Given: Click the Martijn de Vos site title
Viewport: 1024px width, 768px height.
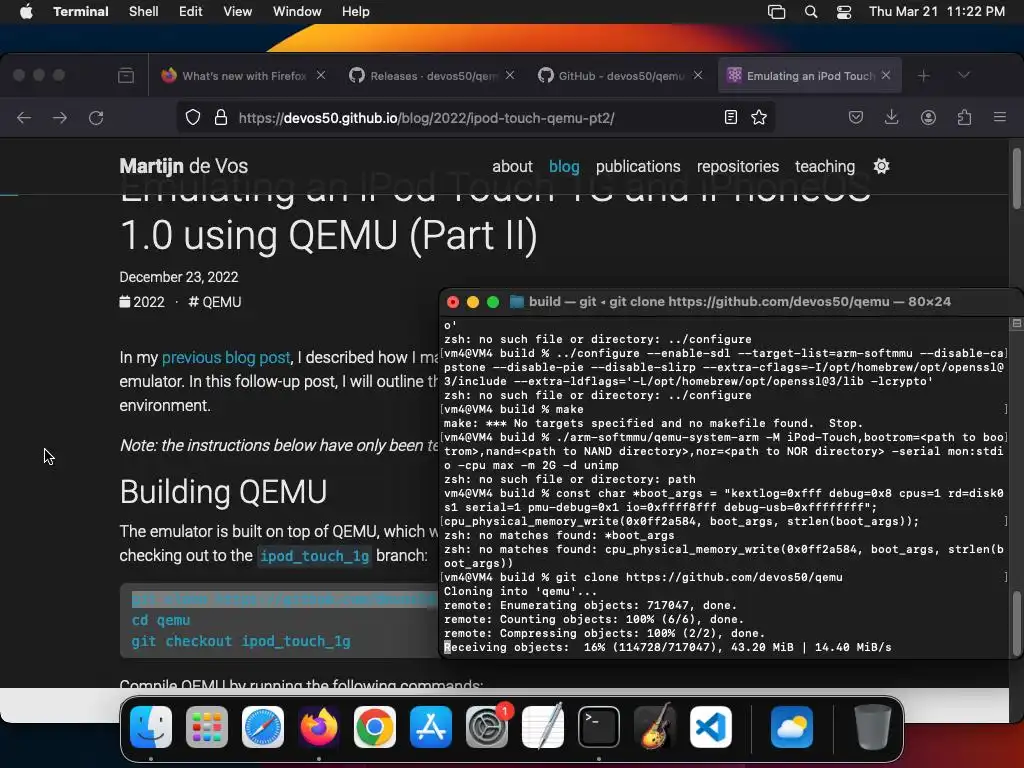Looking at the screenshot, I should 184,166.
